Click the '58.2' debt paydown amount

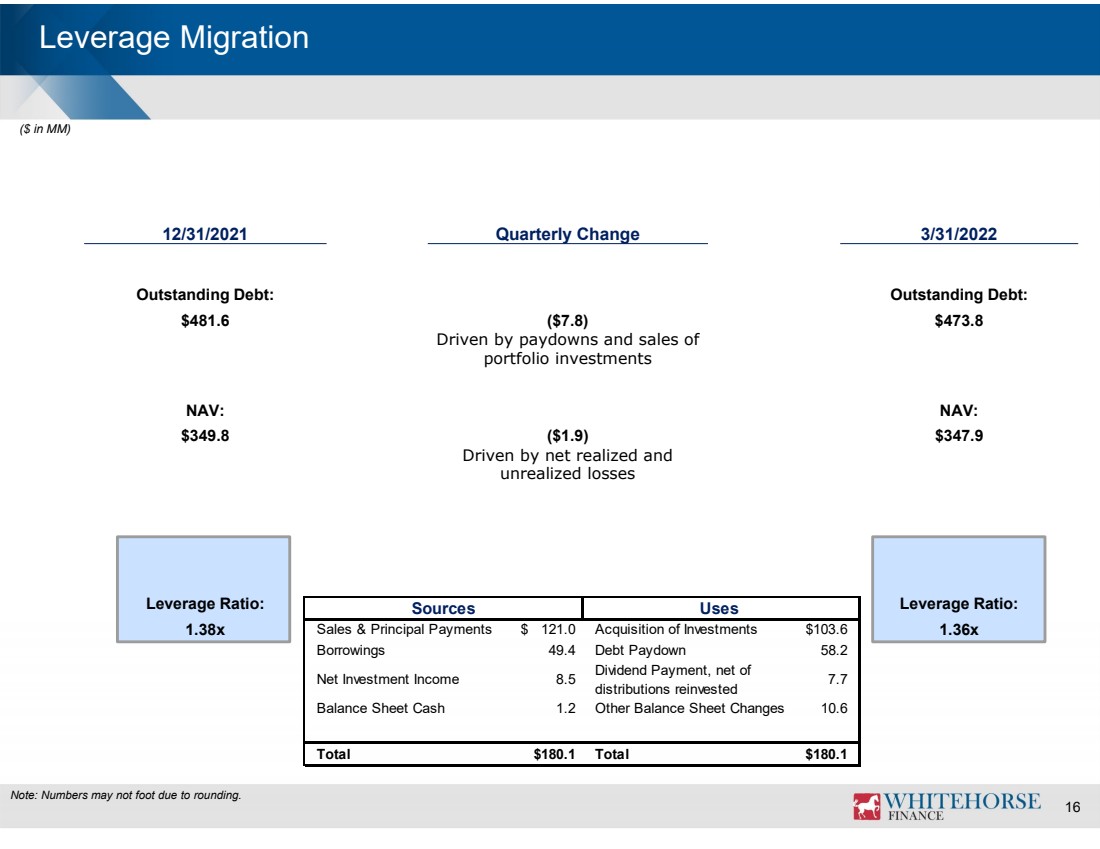pyautogui.click(x=834, y=650)
